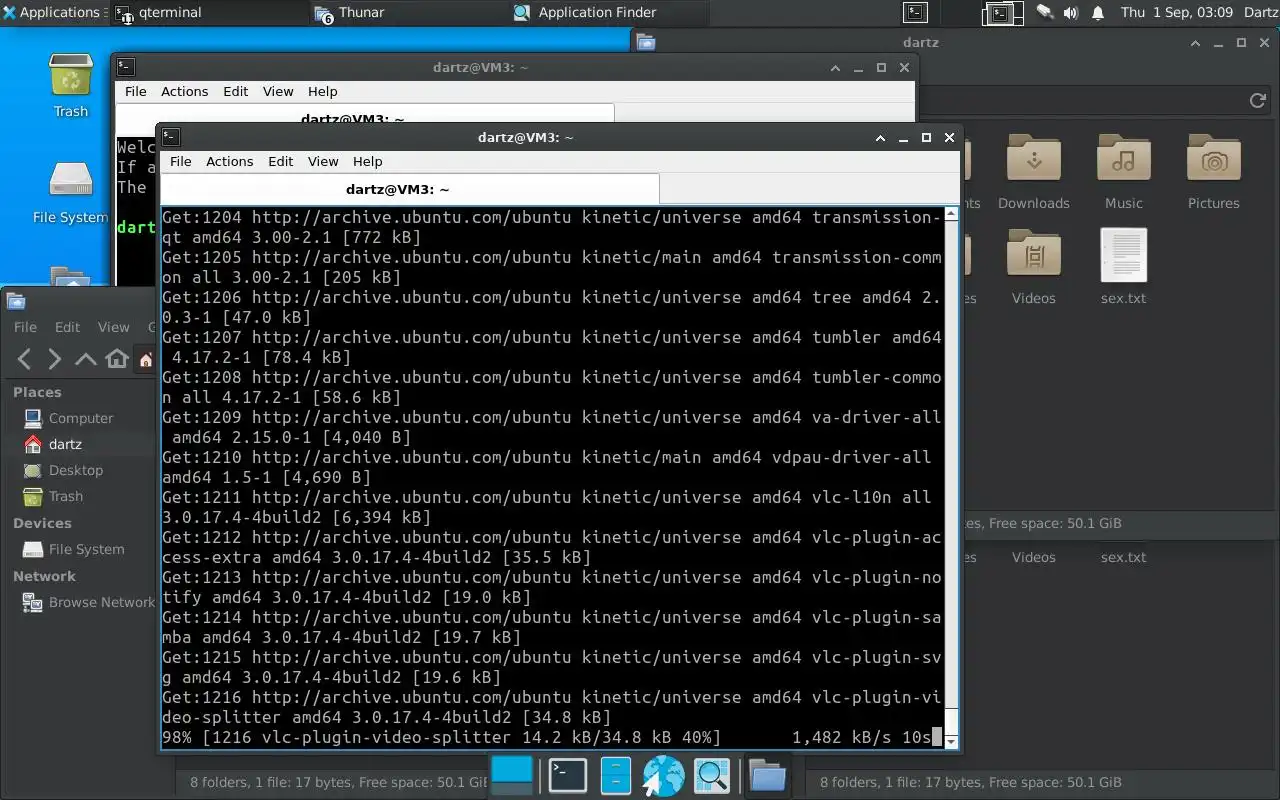Screen dimensions: 1280x800
Task: Click the front terminal window menu icon
Action: click(171, 137)
